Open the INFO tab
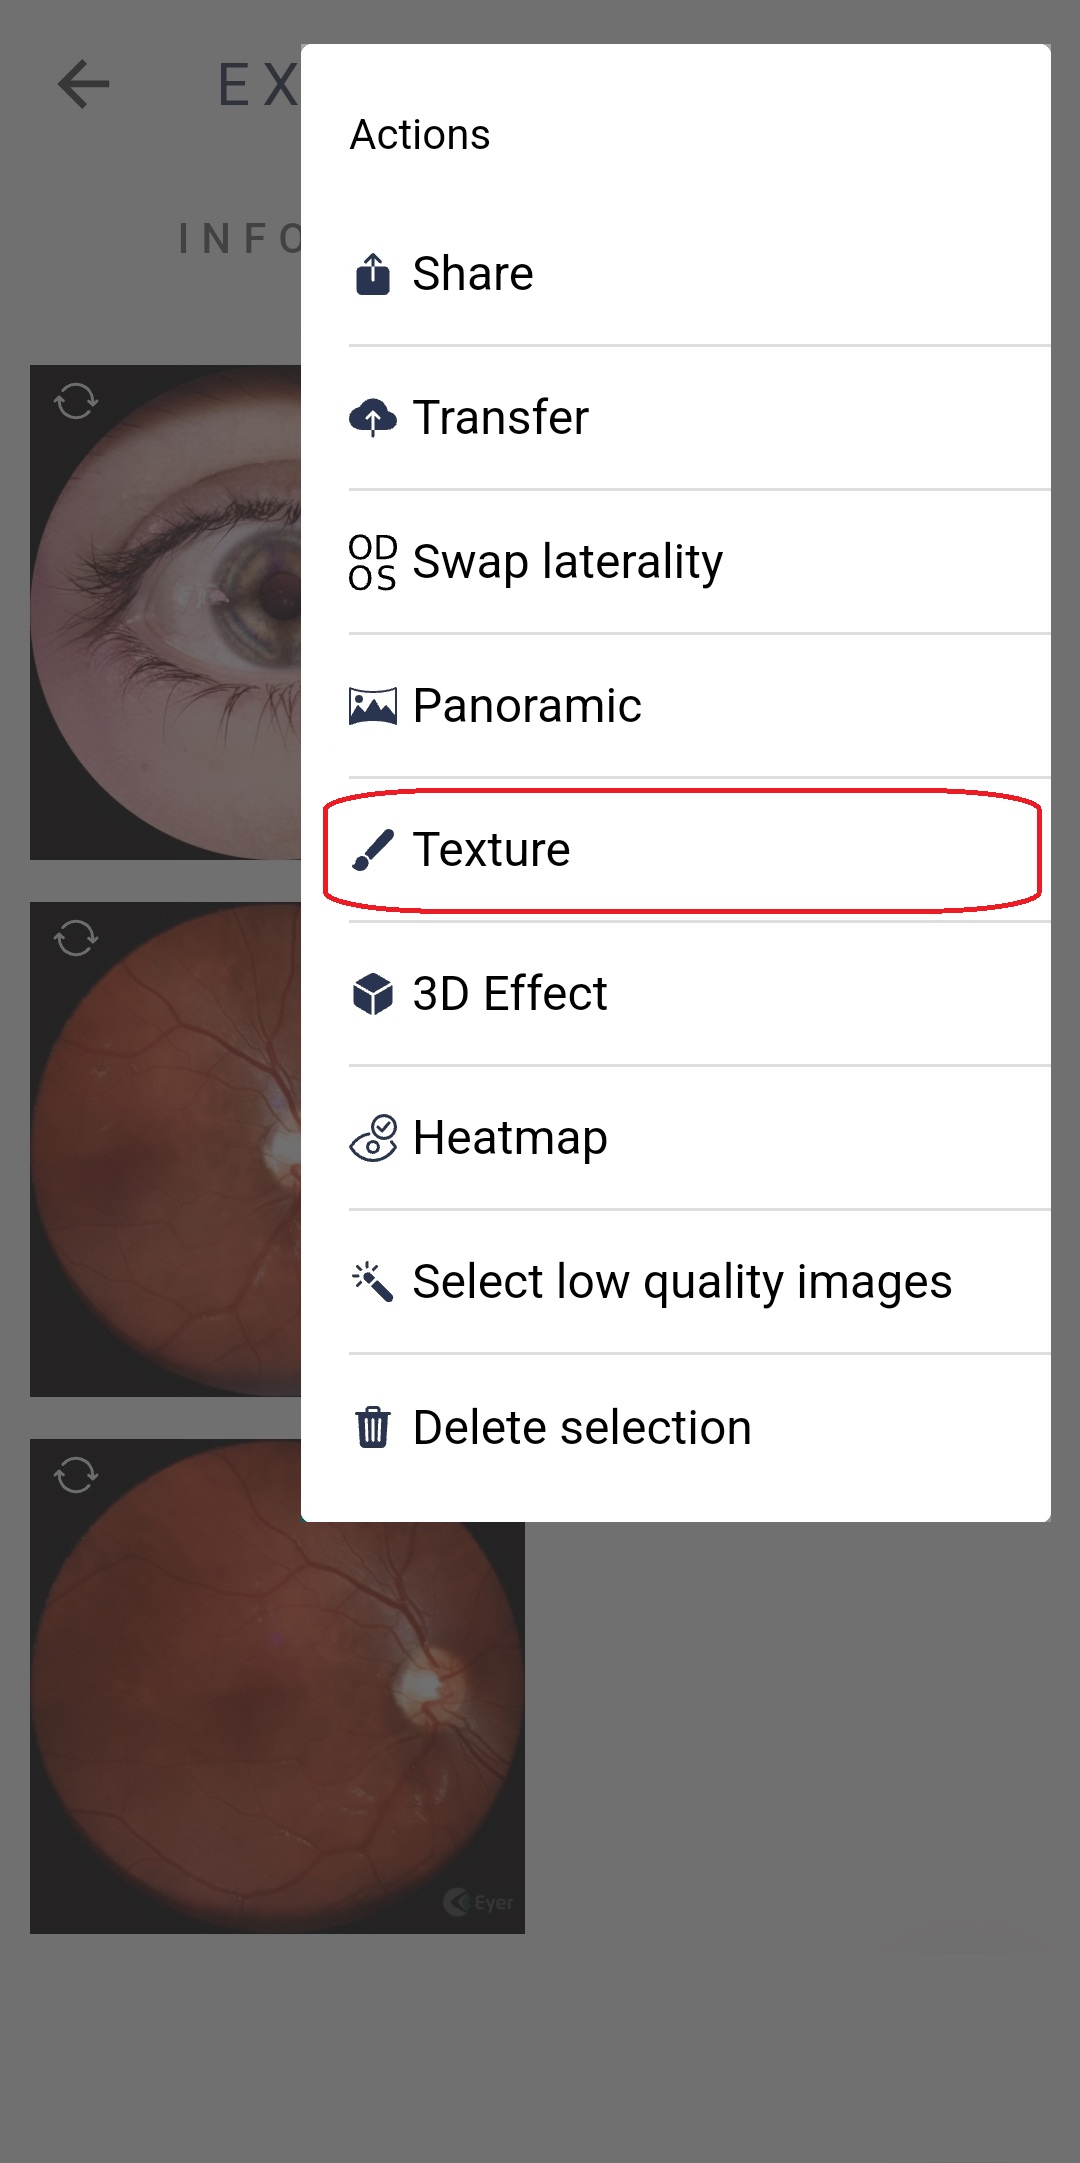The width and height of the screenshot is (1080, 2163). click(x=240, y=240)
